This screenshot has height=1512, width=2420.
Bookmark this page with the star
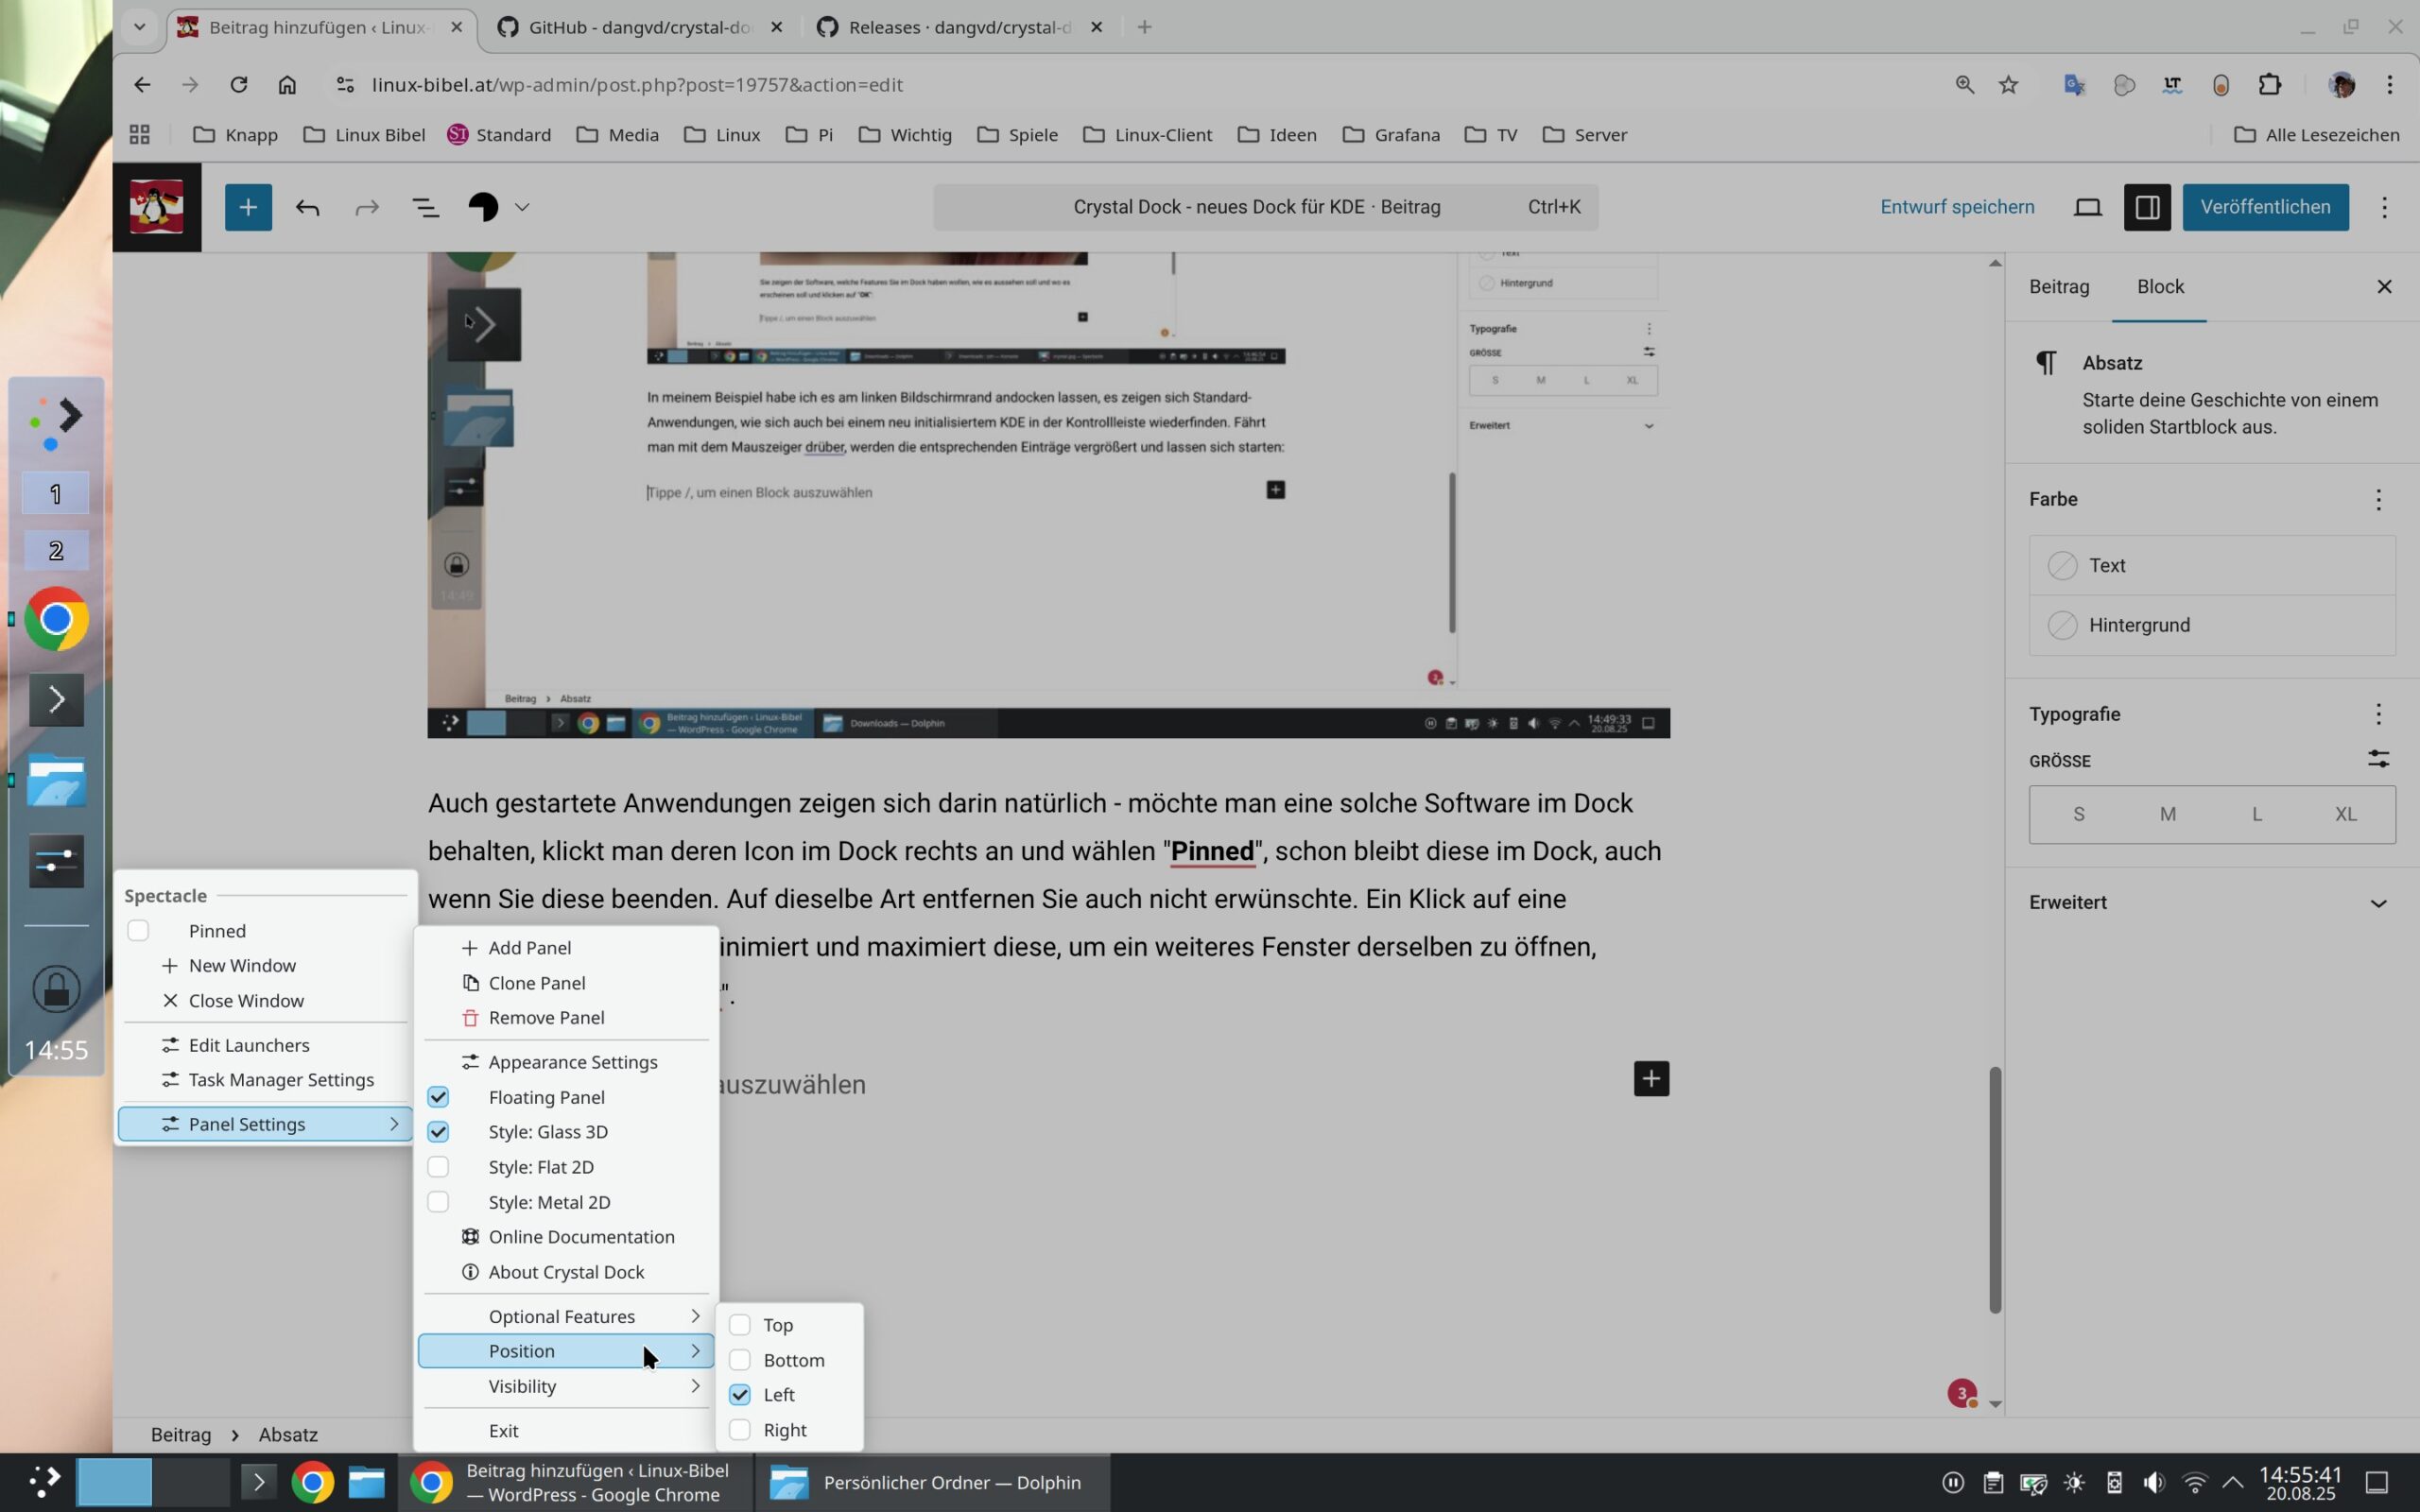(x=2008, y=85)
